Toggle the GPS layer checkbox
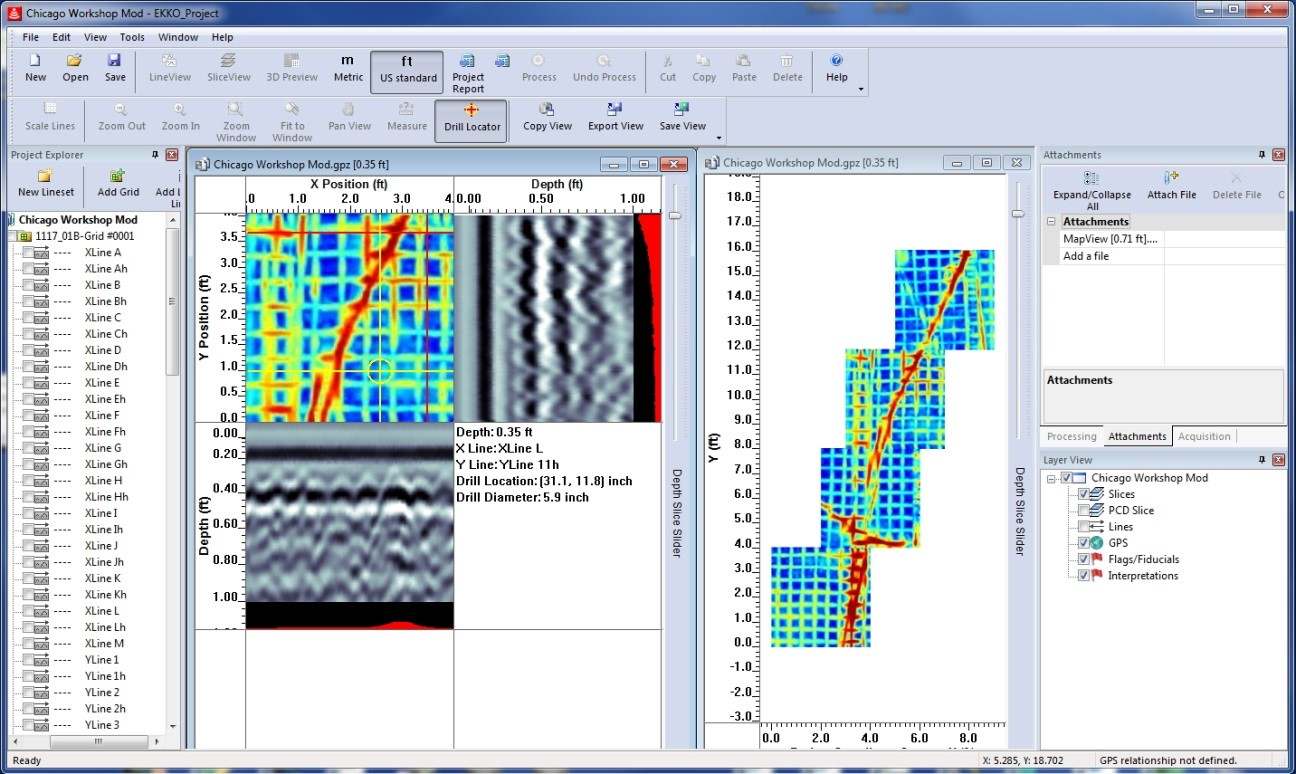 coord(1084,543)
